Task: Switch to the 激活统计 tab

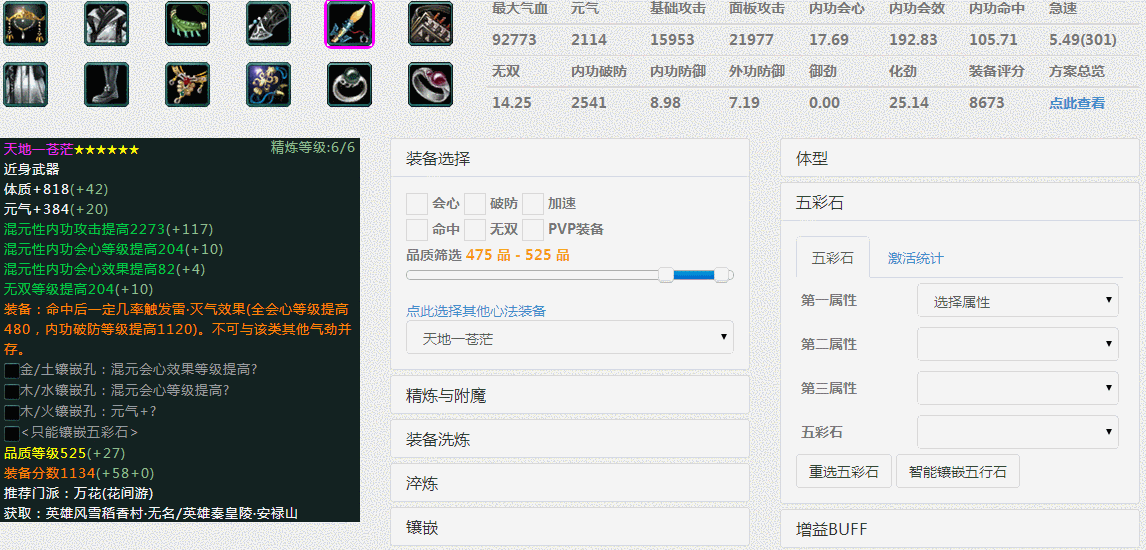Action: [915, 258]
